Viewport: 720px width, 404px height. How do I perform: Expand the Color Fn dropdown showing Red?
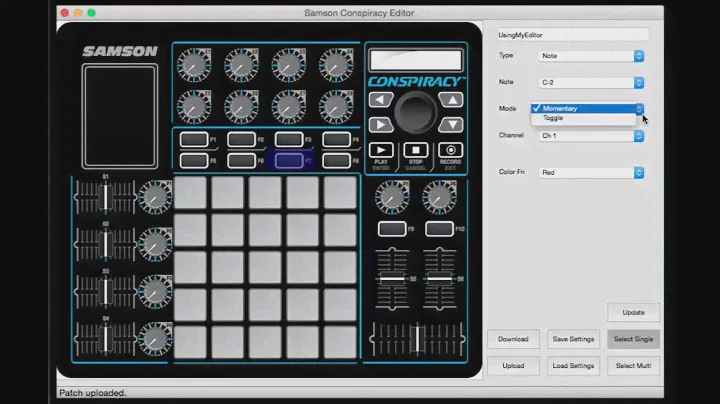point(590,173)
